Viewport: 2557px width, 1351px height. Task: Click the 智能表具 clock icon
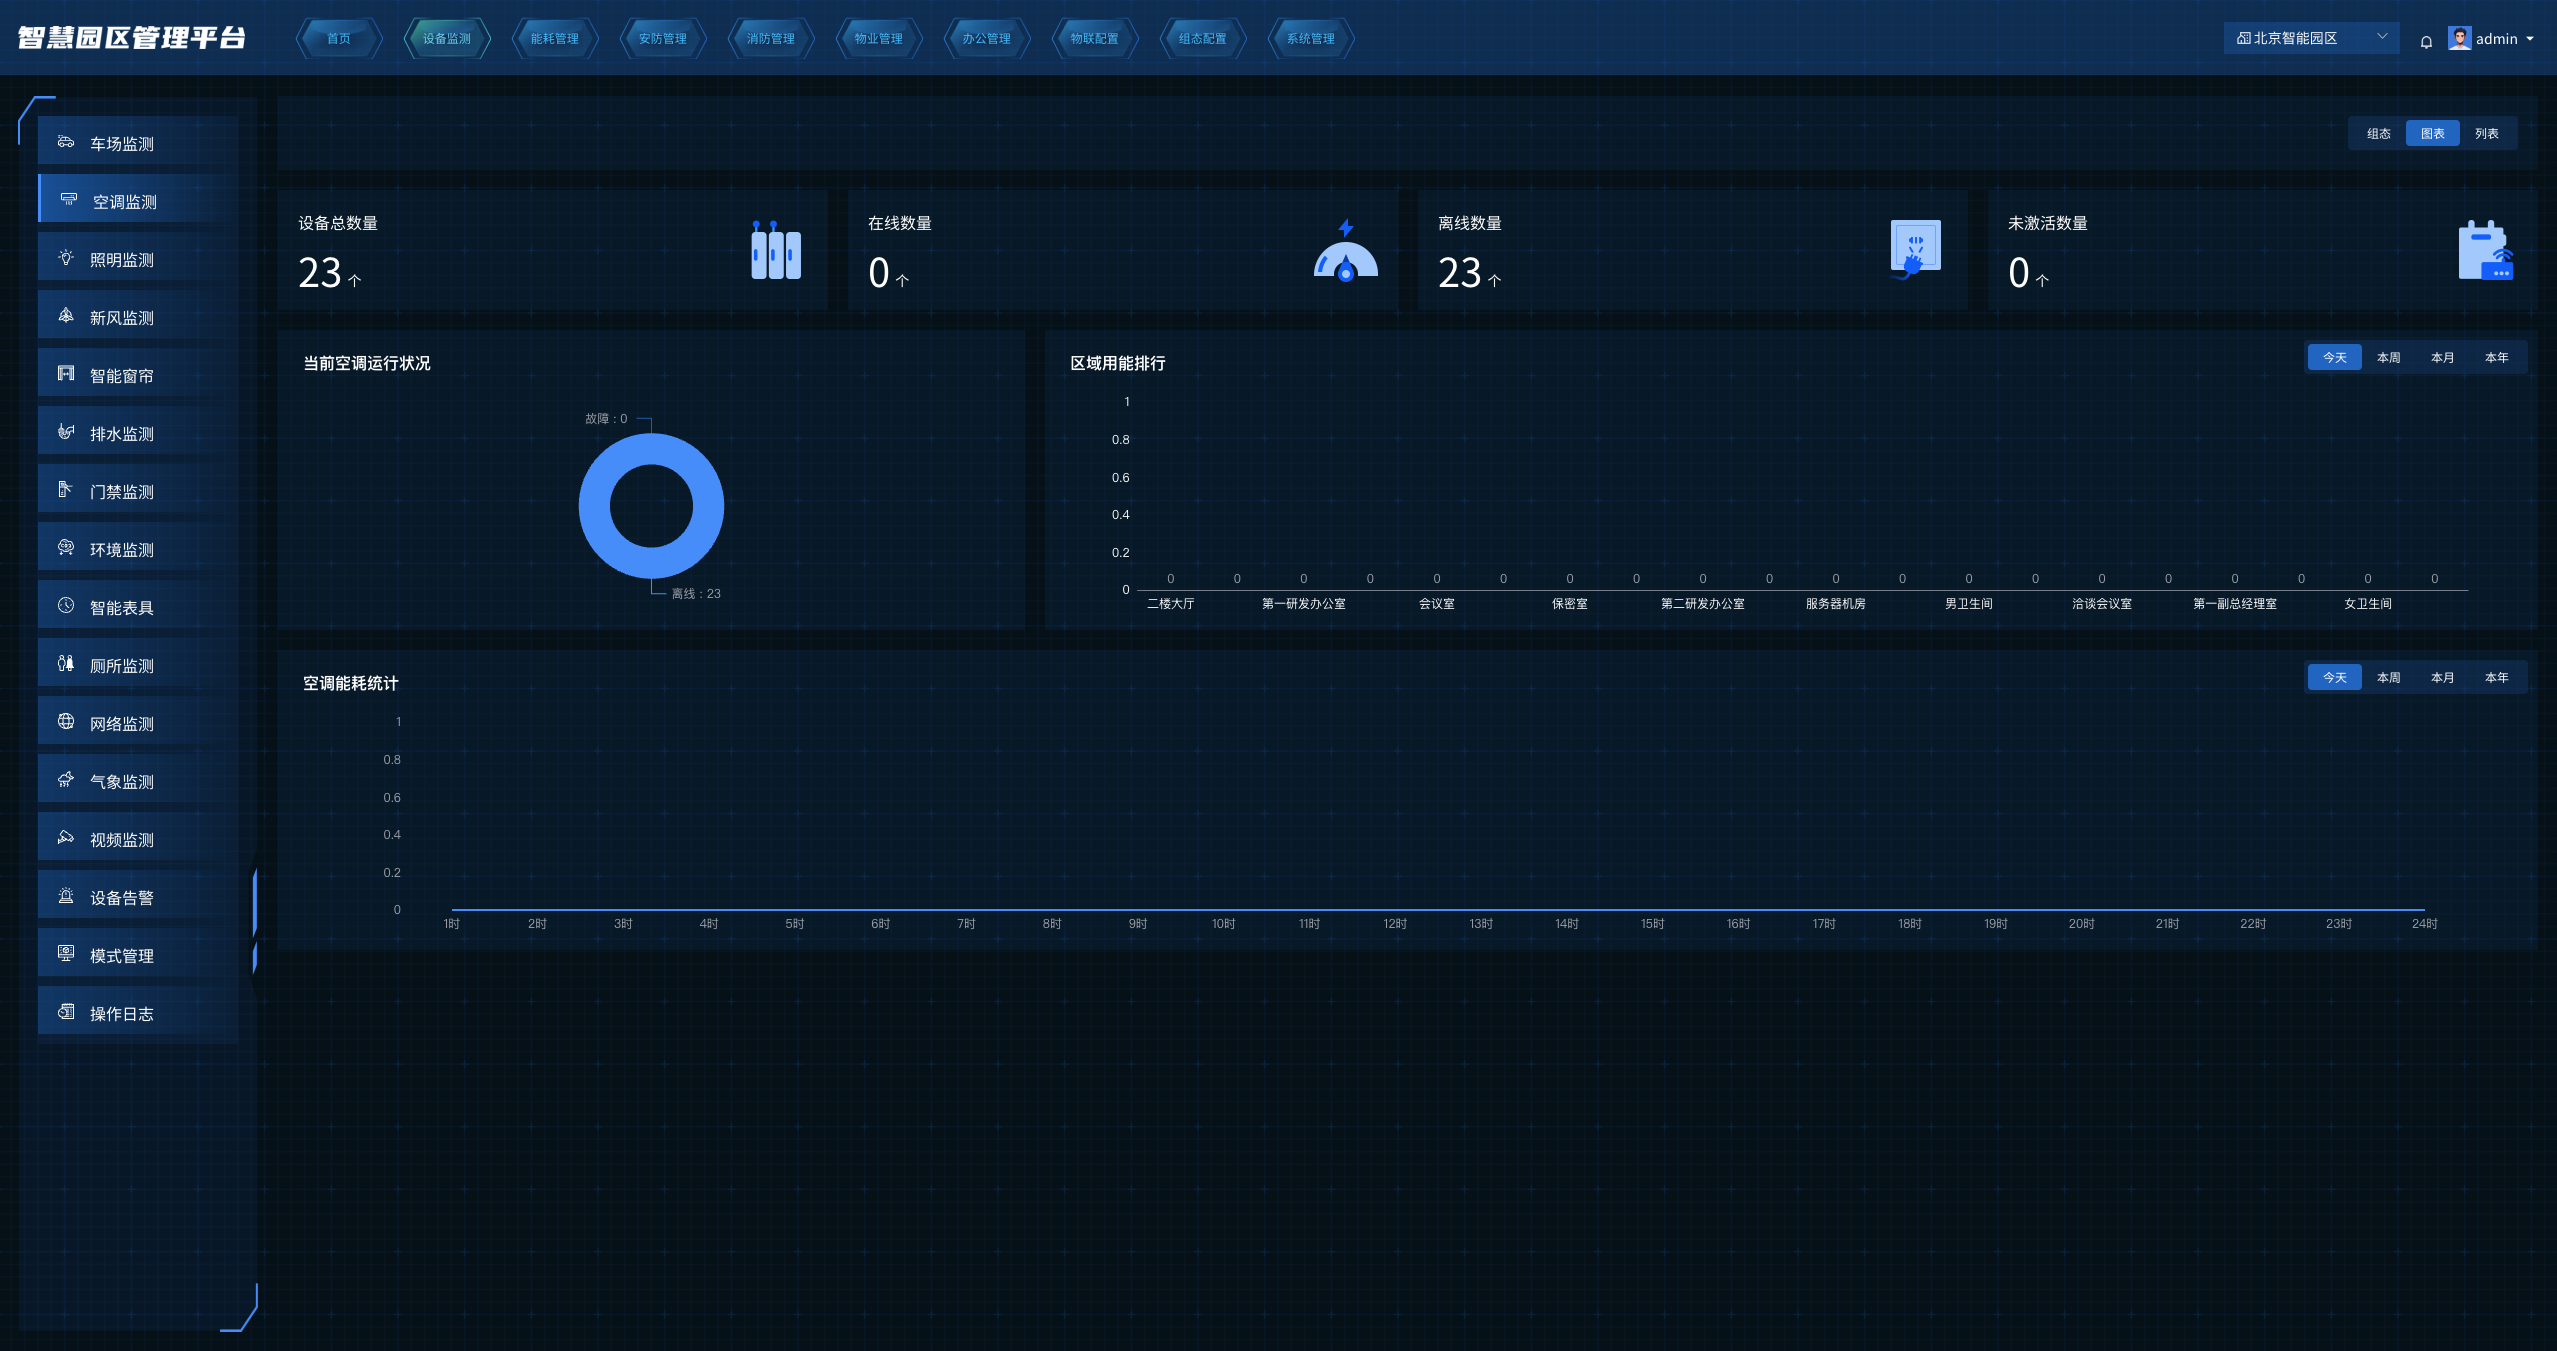pos(66,606)
